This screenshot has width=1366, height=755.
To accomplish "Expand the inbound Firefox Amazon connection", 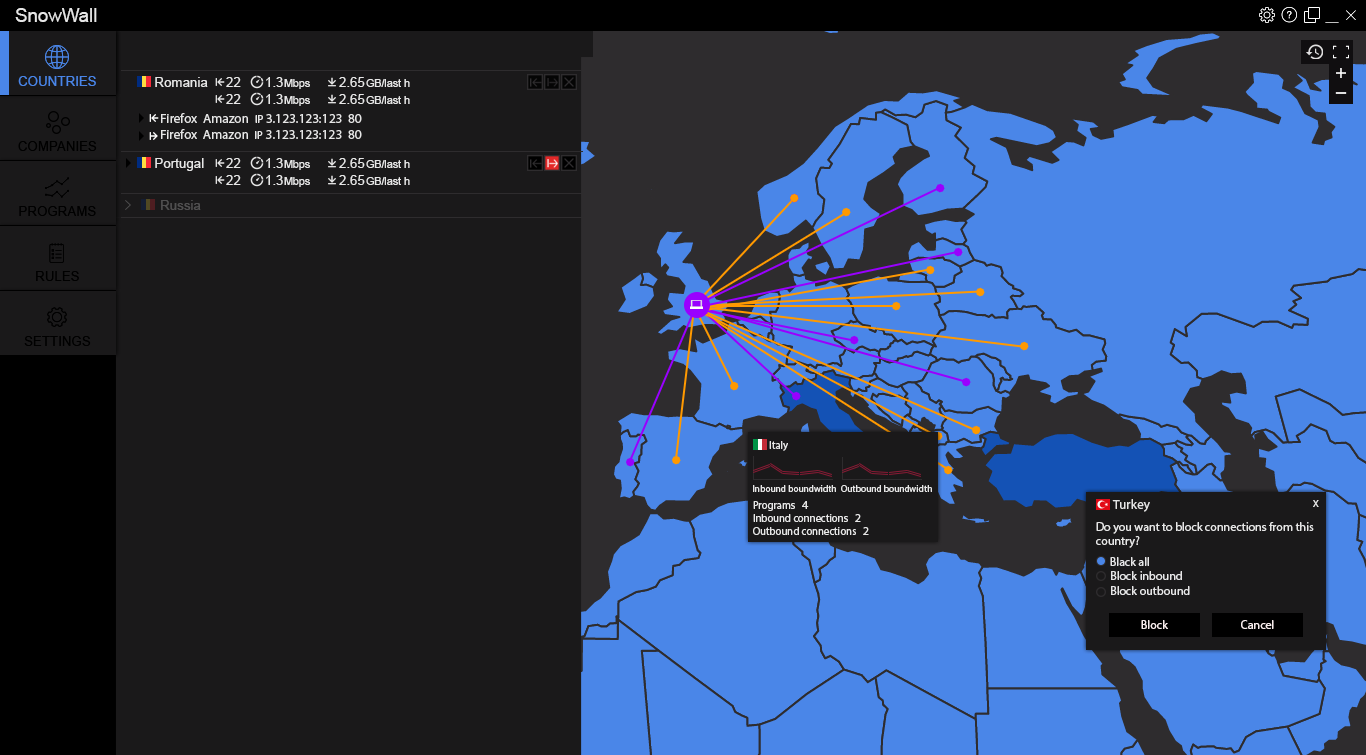I will click(x=142, y=119).
